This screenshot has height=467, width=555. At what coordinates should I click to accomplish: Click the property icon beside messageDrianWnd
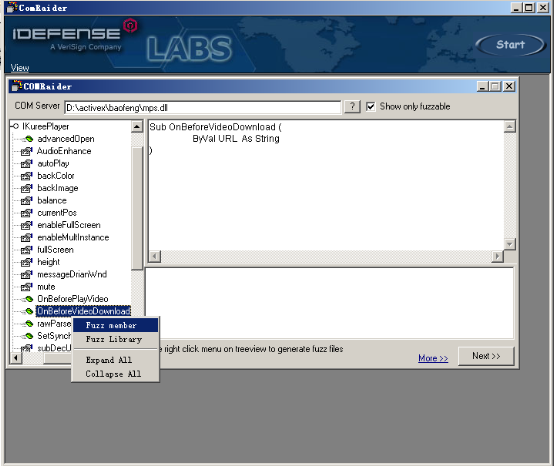coord(26,275)
